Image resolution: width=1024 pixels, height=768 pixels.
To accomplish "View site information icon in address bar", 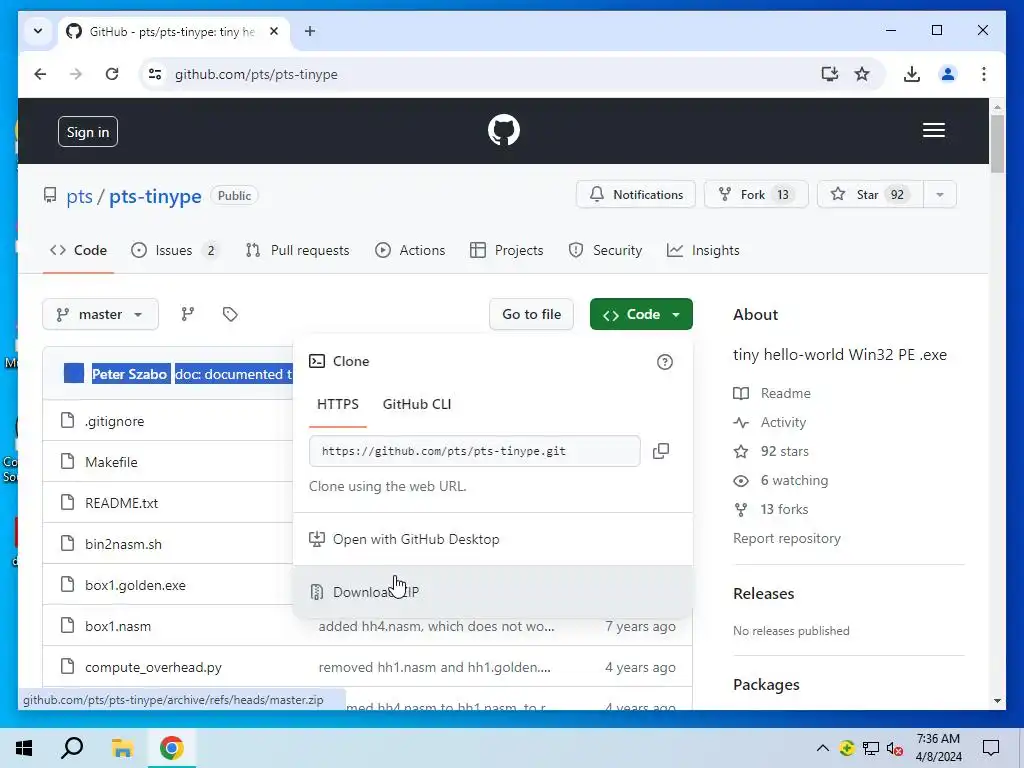I will point(155,74).
